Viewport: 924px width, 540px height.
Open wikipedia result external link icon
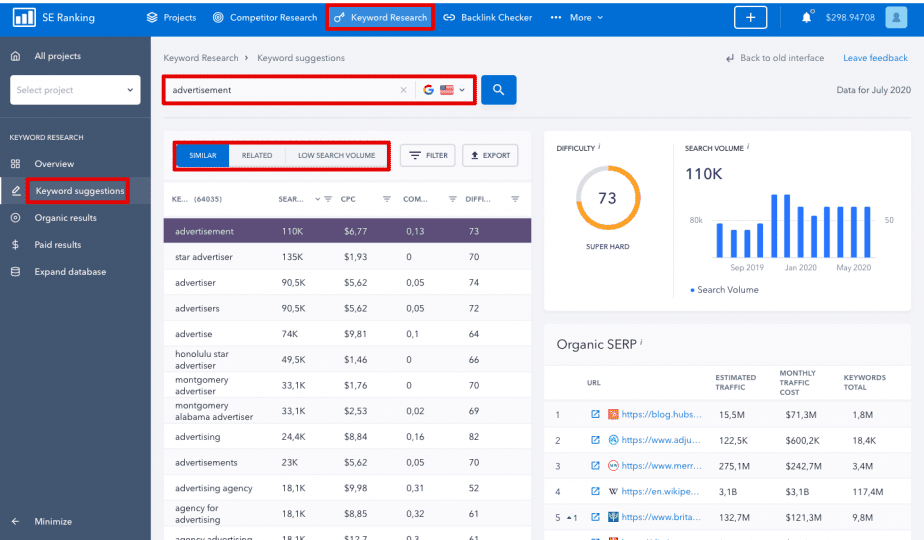tap(595, 491)
